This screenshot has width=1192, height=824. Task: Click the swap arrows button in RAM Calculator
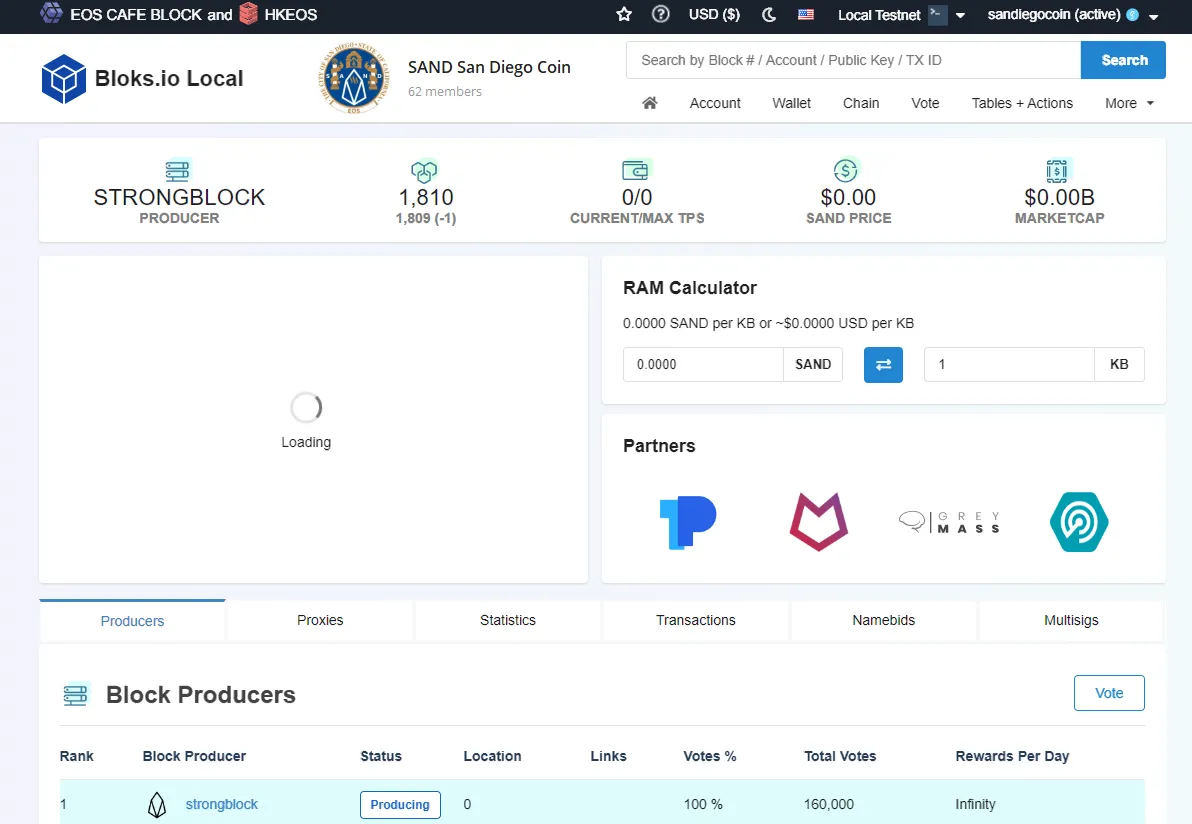tap(883, 365)
